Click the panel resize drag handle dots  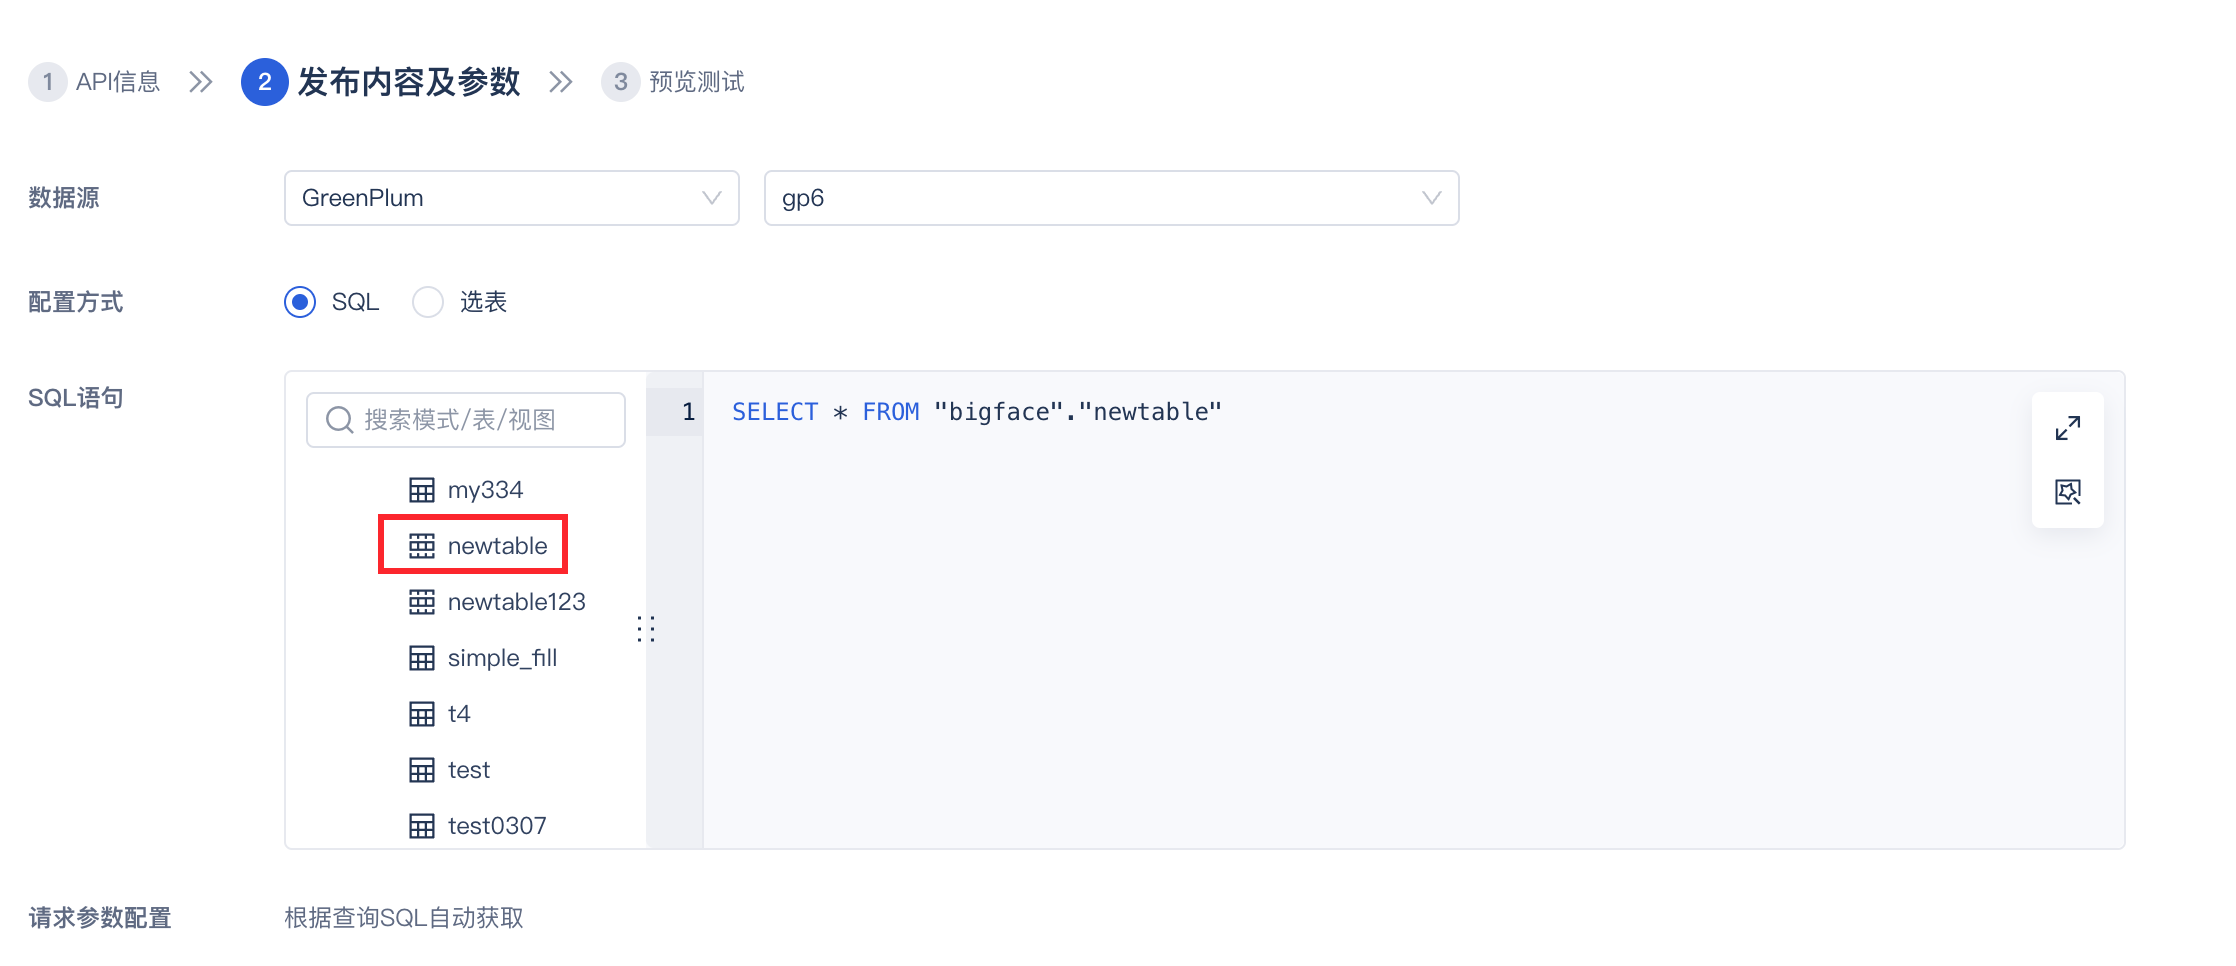(646, 629)
